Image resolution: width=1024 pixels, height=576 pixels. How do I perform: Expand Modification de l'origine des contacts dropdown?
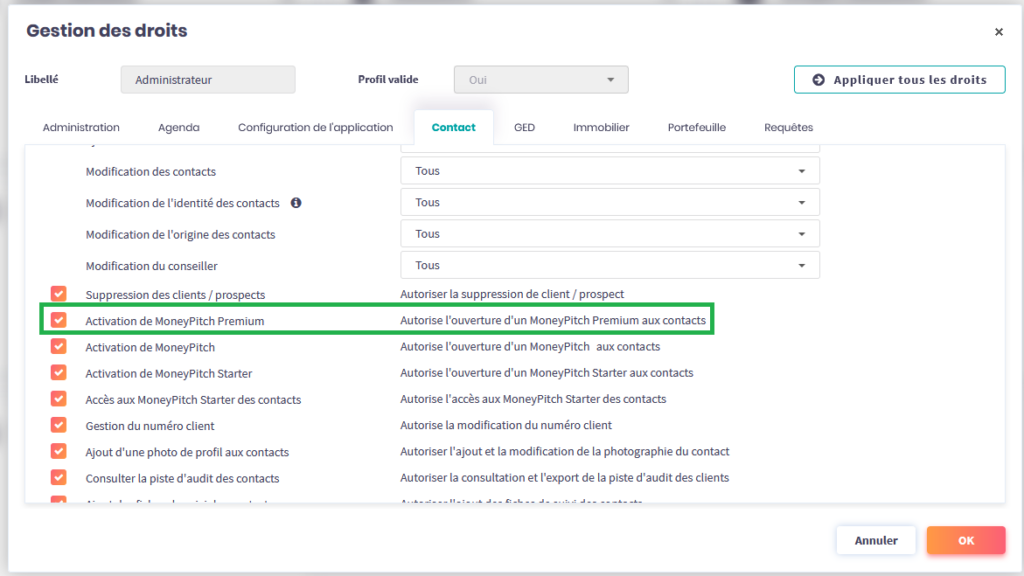pyautogui.click(x=610, y=234)
